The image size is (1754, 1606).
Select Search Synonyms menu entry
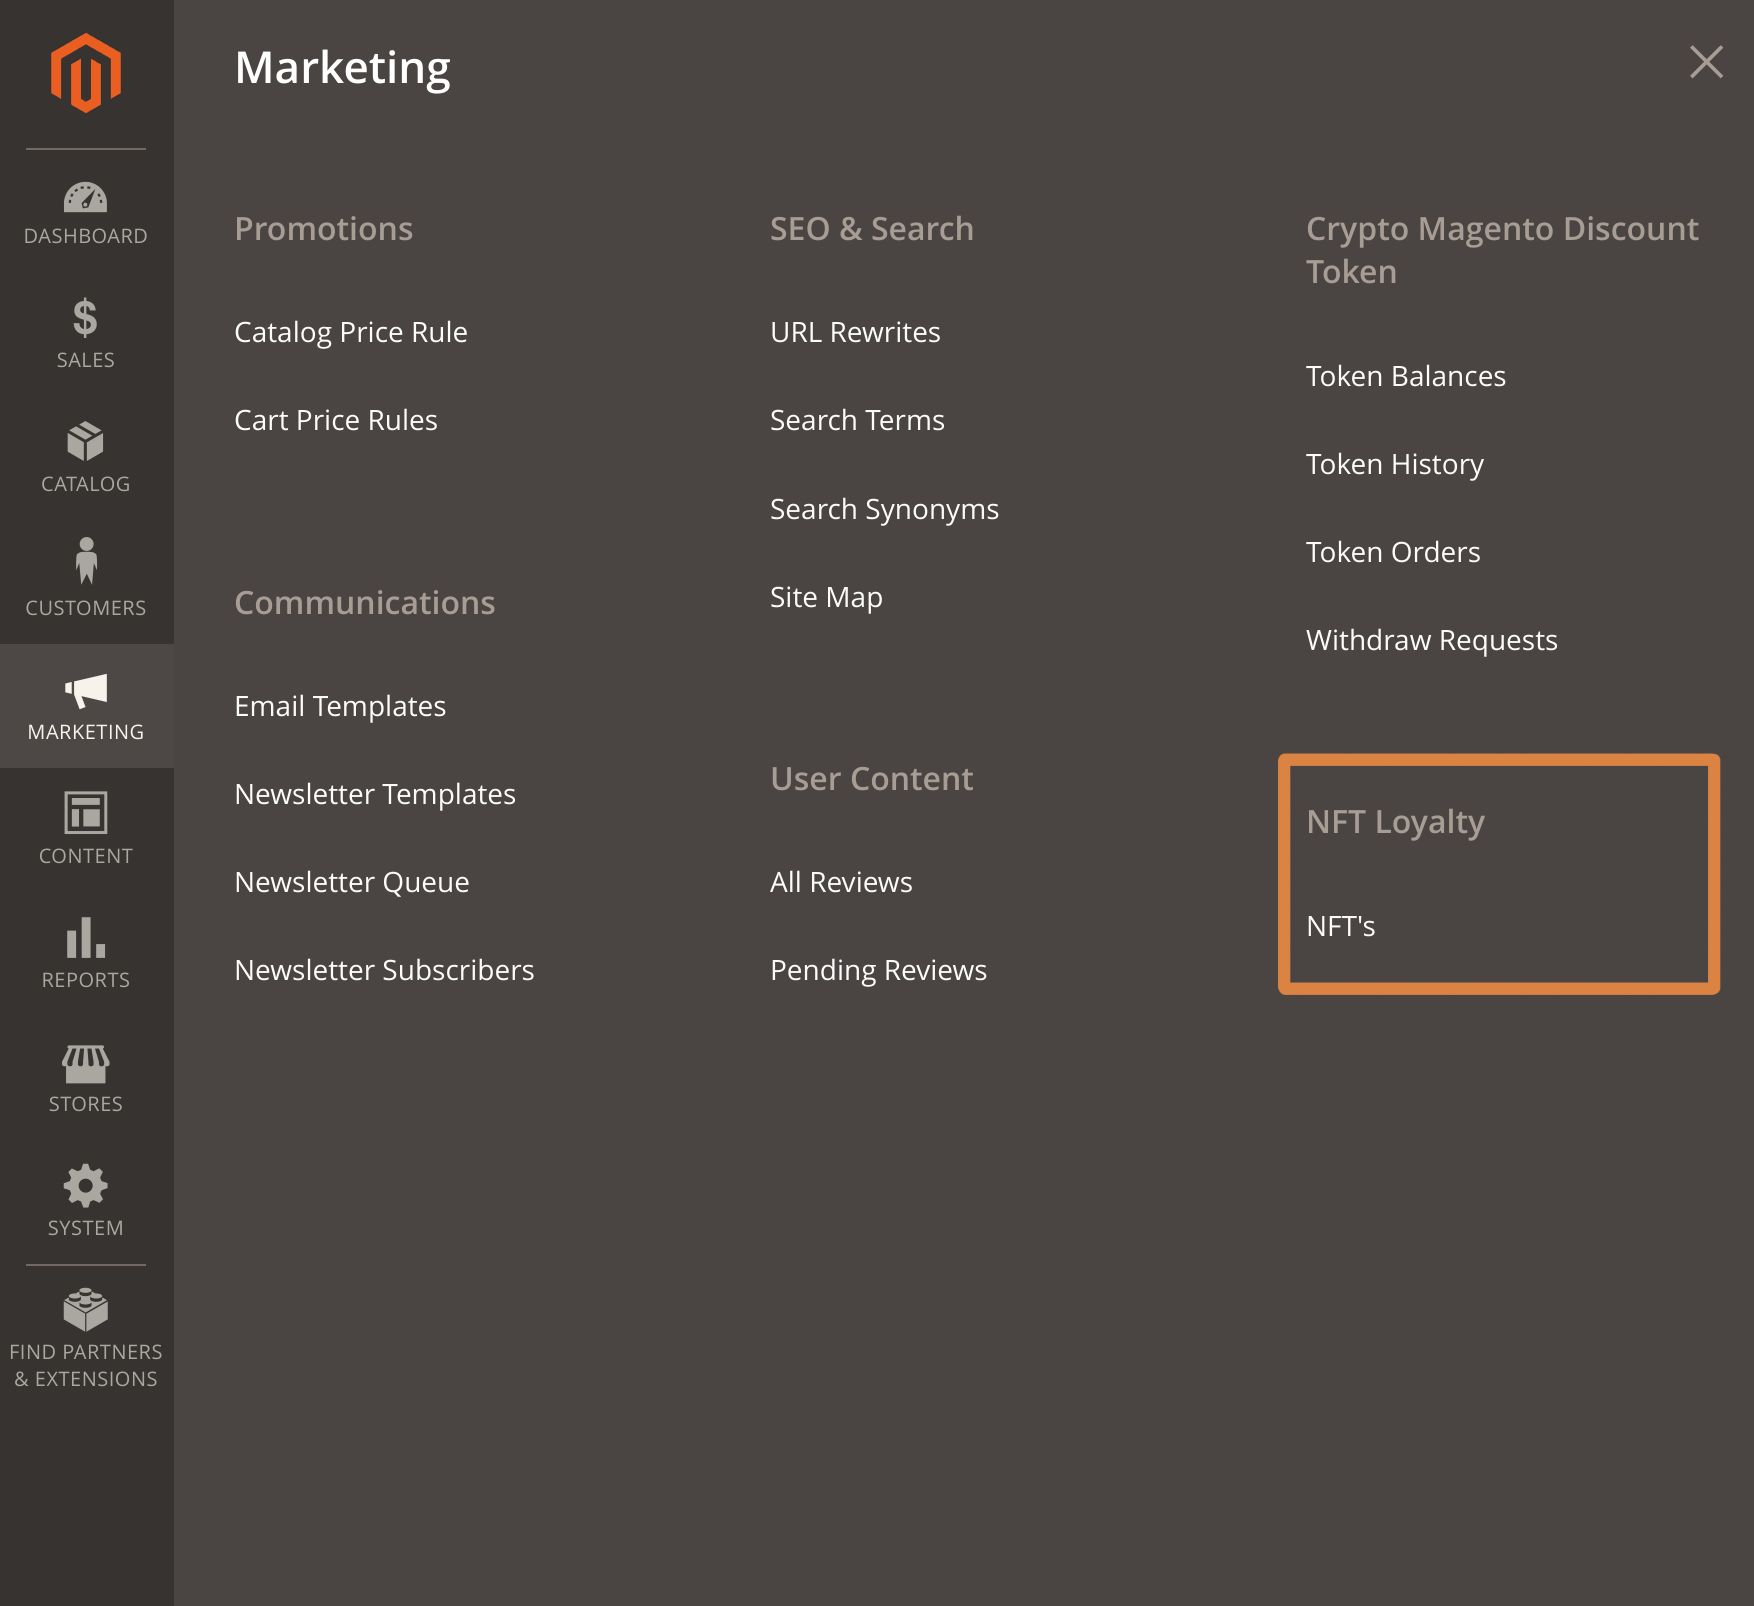click(884, 509)
